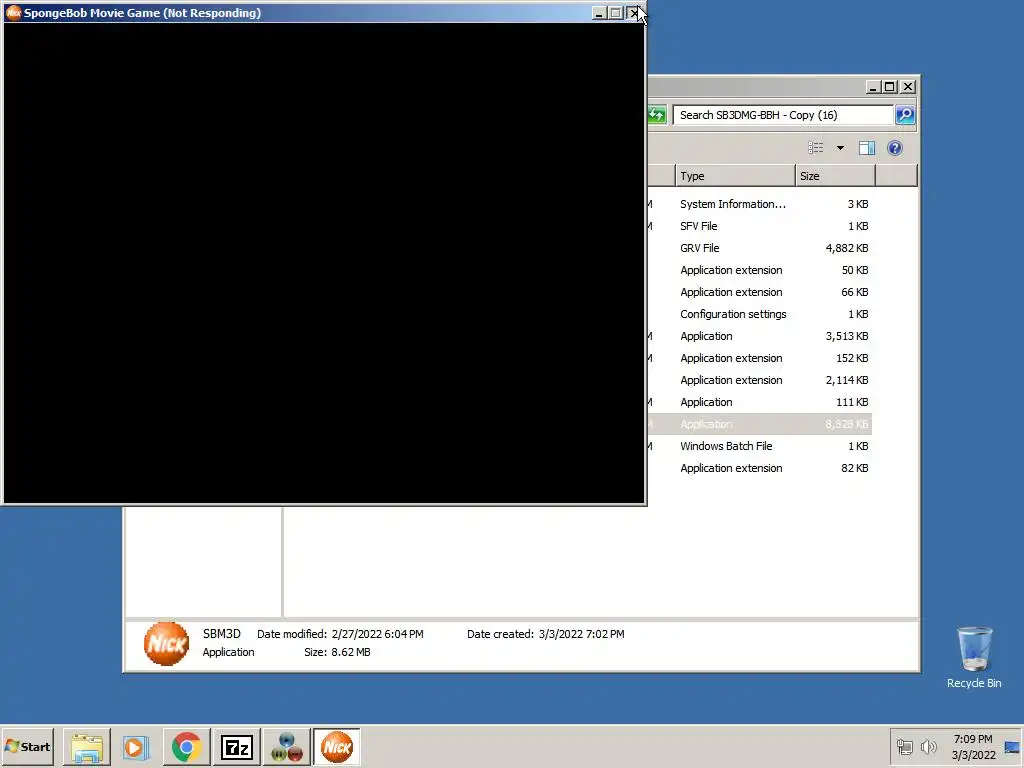Click the colored-balls media app taskbar icon
1024x768 pixels.
(x=287, y=746)
